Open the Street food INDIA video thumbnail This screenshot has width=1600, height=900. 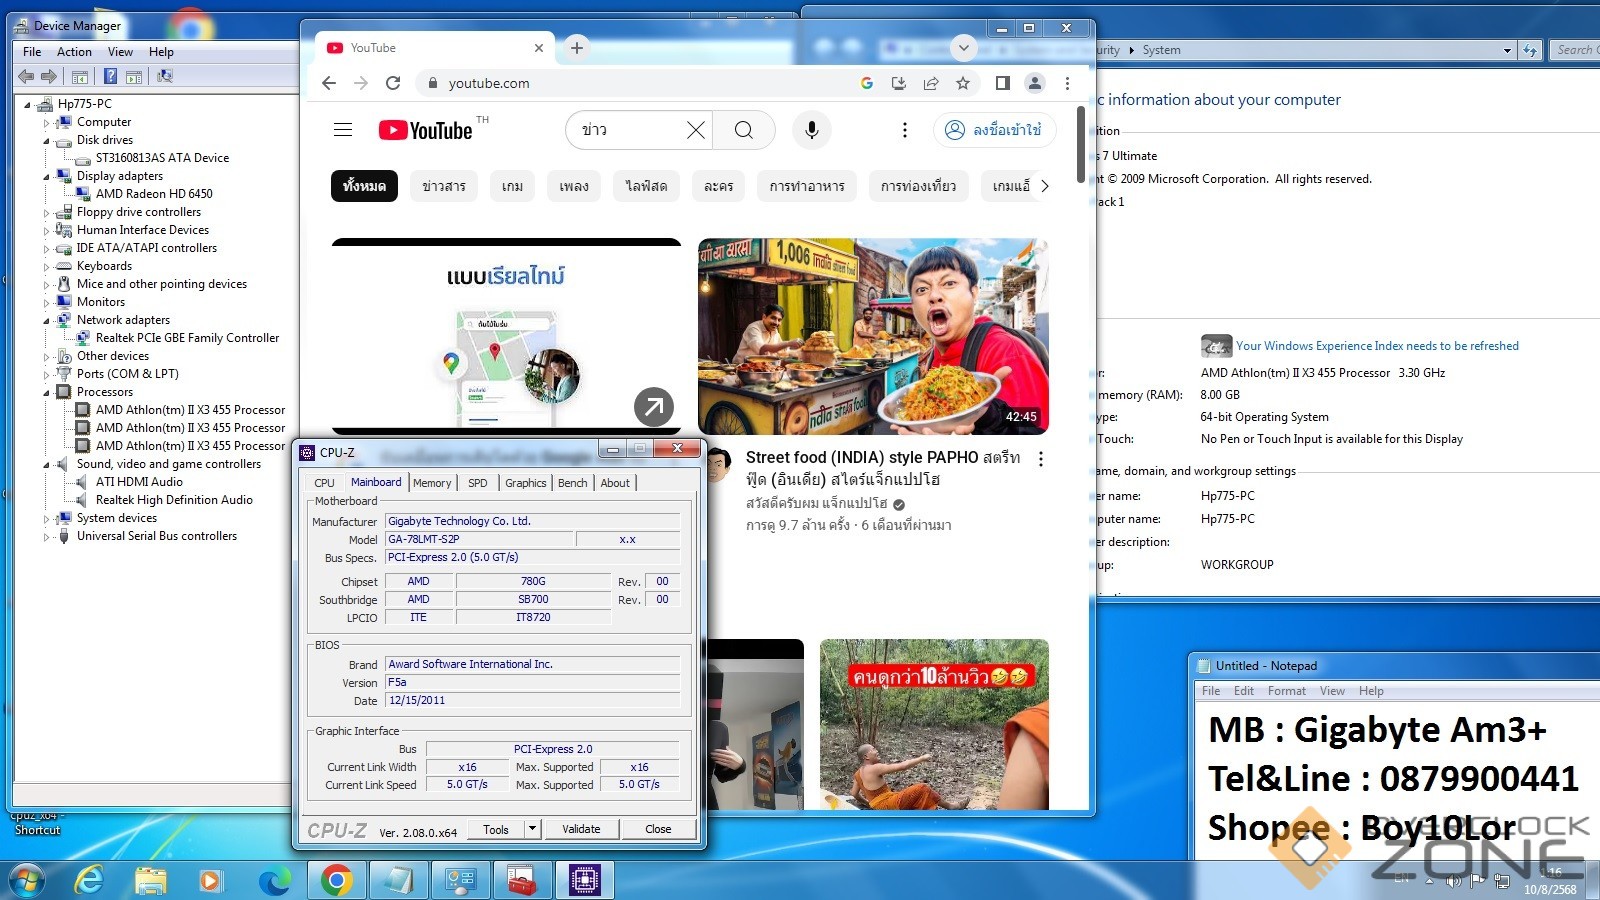(873, 336)
